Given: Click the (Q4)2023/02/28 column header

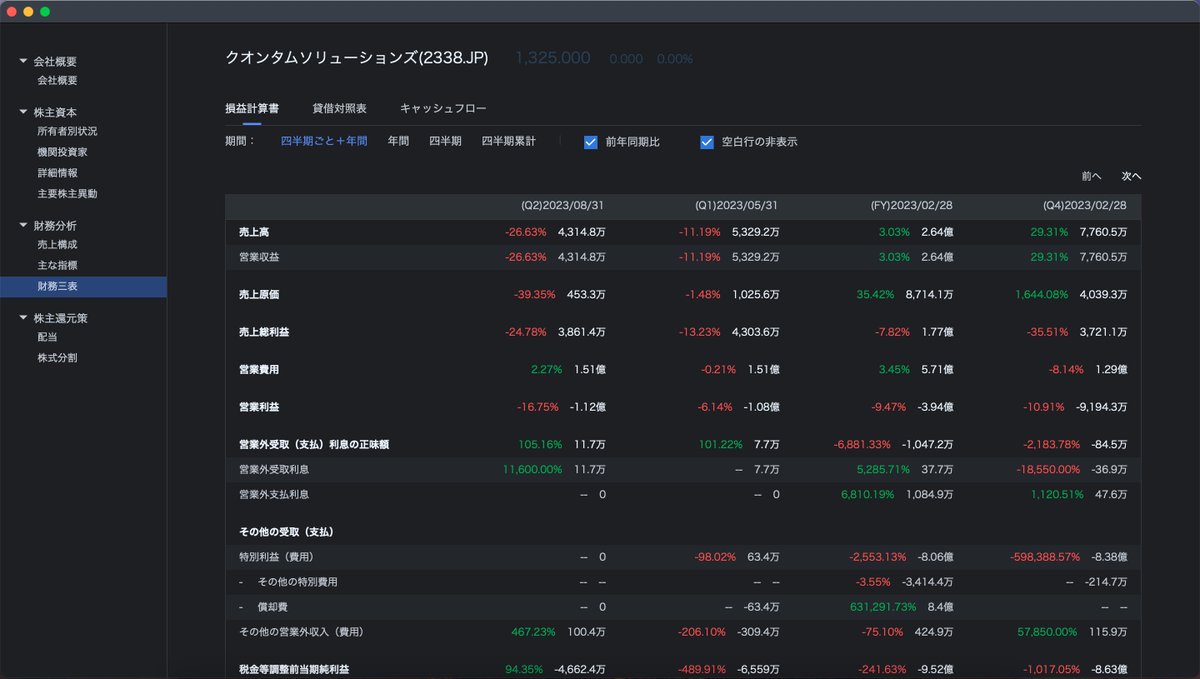Looking at the screenshot, I should coord(1085,206).
